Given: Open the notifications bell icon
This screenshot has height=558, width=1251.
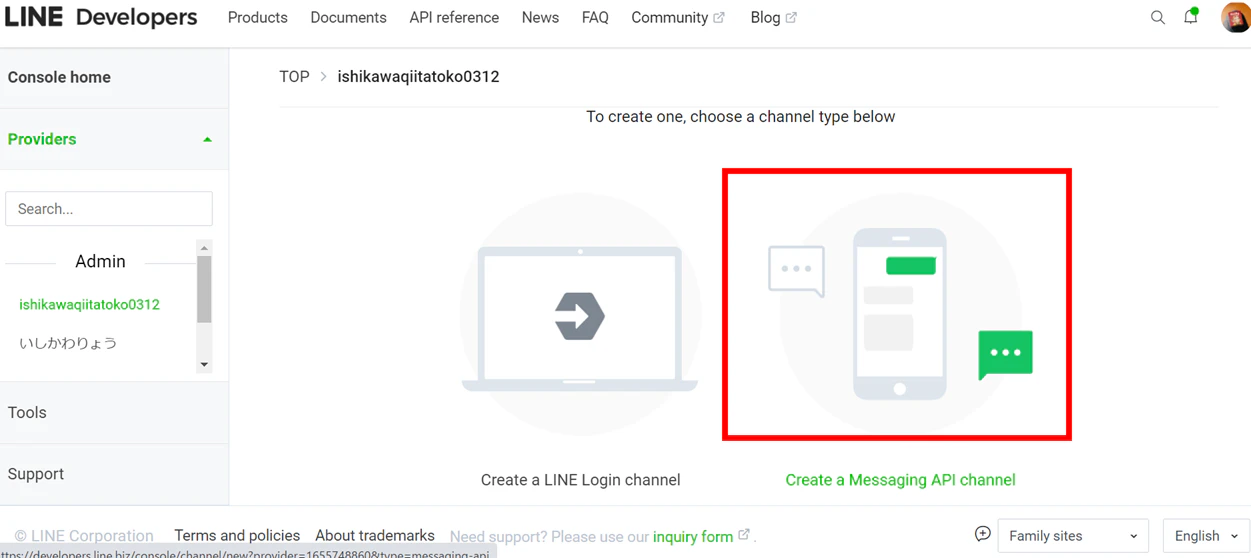Looking at the screenshot, I should (1190, 16).
